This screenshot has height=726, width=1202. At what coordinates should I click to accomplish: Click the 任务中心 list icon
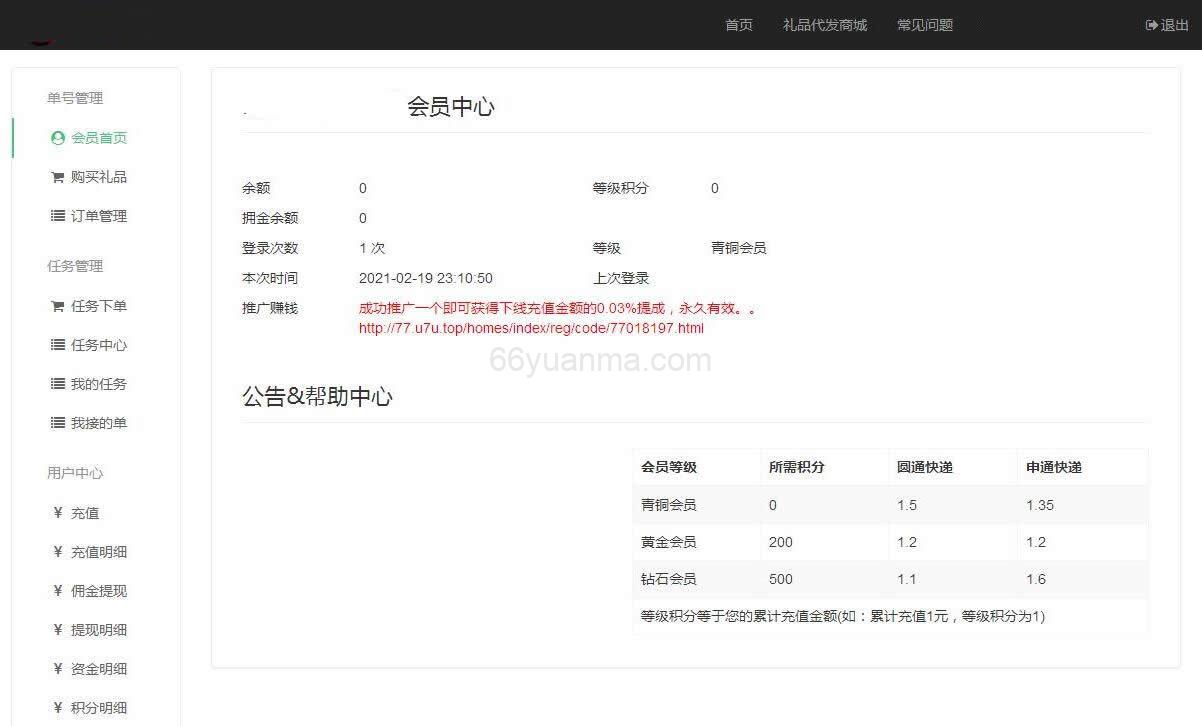pos(57,345)
